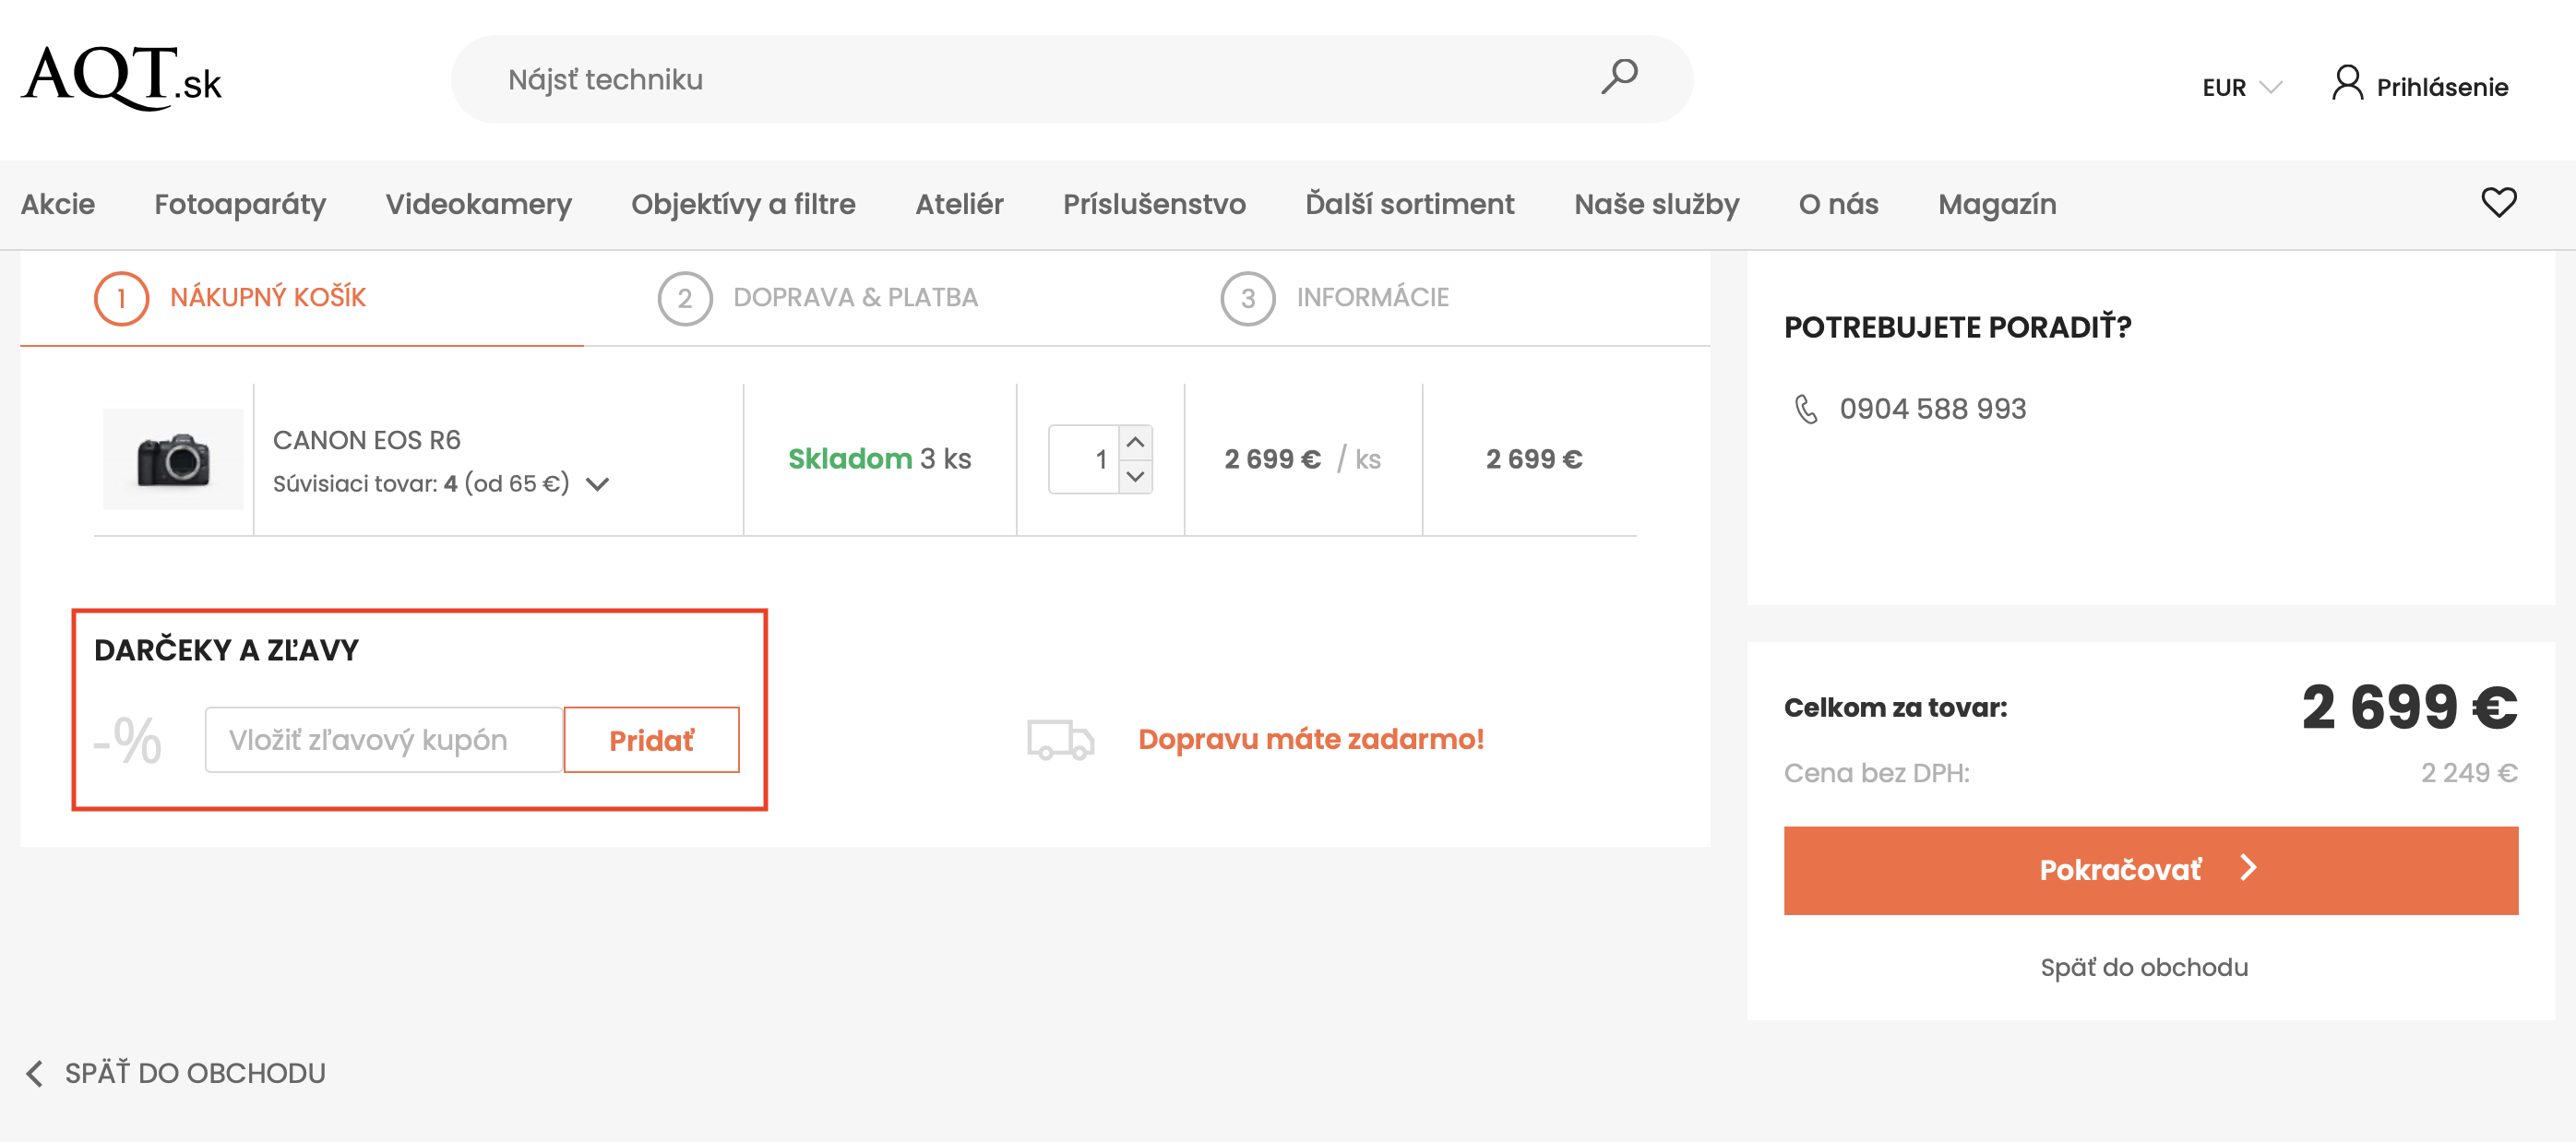
Task: Click the Pokračovať button
Action: pyautogui.click(x=2150, y=870)
